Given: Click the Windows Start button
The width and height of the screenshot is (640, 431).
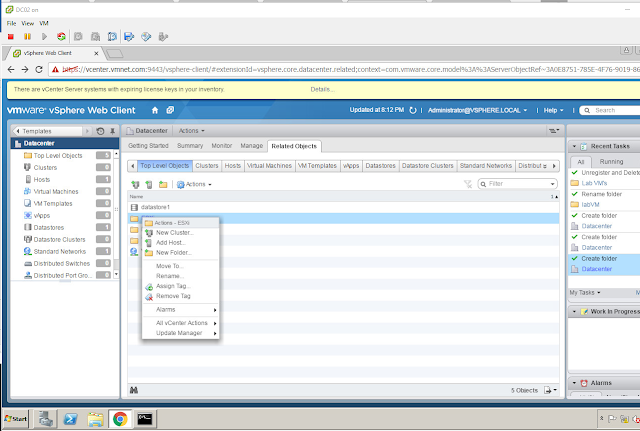Looking at the screenshot, I should point(16,419).
